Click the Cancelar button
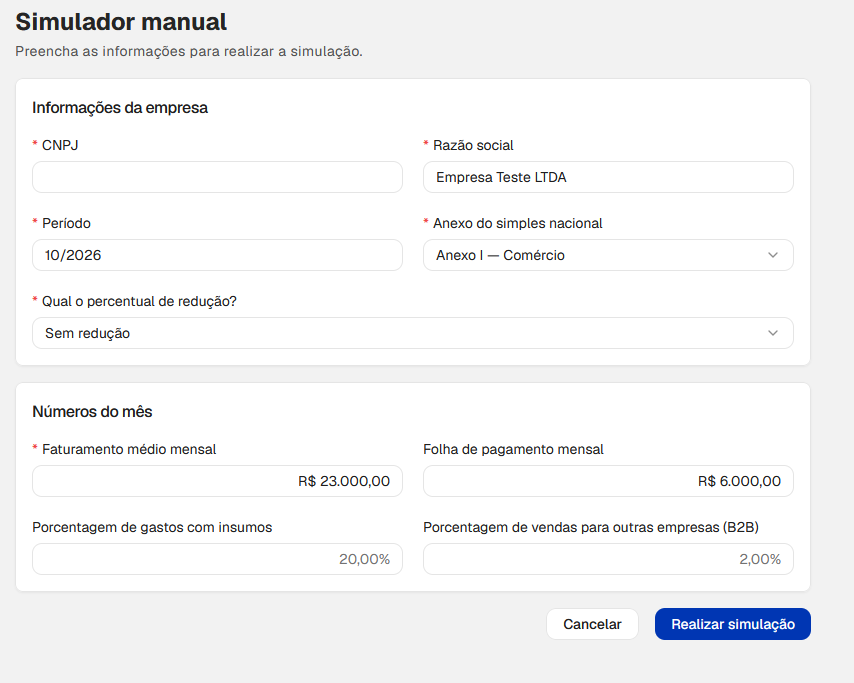The image size is (854, 683). pos(592,624)
